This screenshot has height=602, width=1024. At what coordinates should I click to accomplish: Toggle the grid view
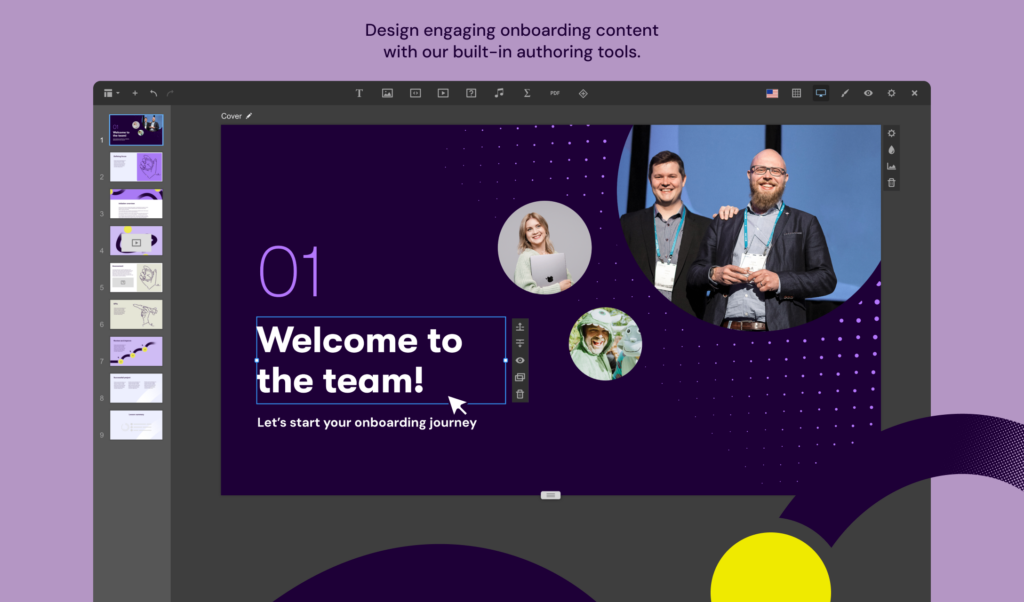(x=797, y=93)
